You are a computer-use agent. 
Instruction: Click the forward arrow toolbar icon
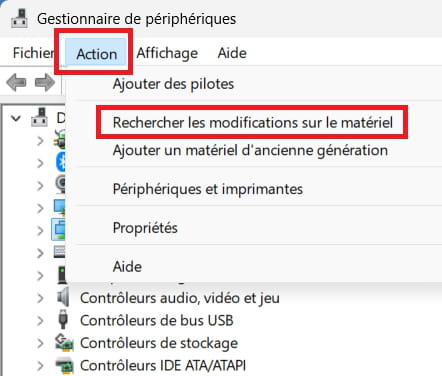click(x=45, y=82)
